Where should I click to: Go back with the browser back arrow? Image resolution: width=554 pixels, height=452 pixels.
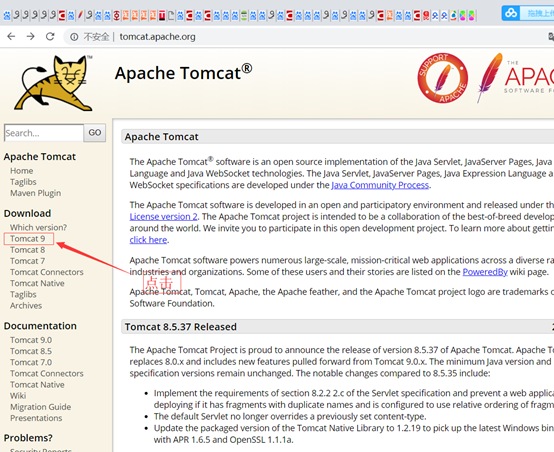click(11, 36)
